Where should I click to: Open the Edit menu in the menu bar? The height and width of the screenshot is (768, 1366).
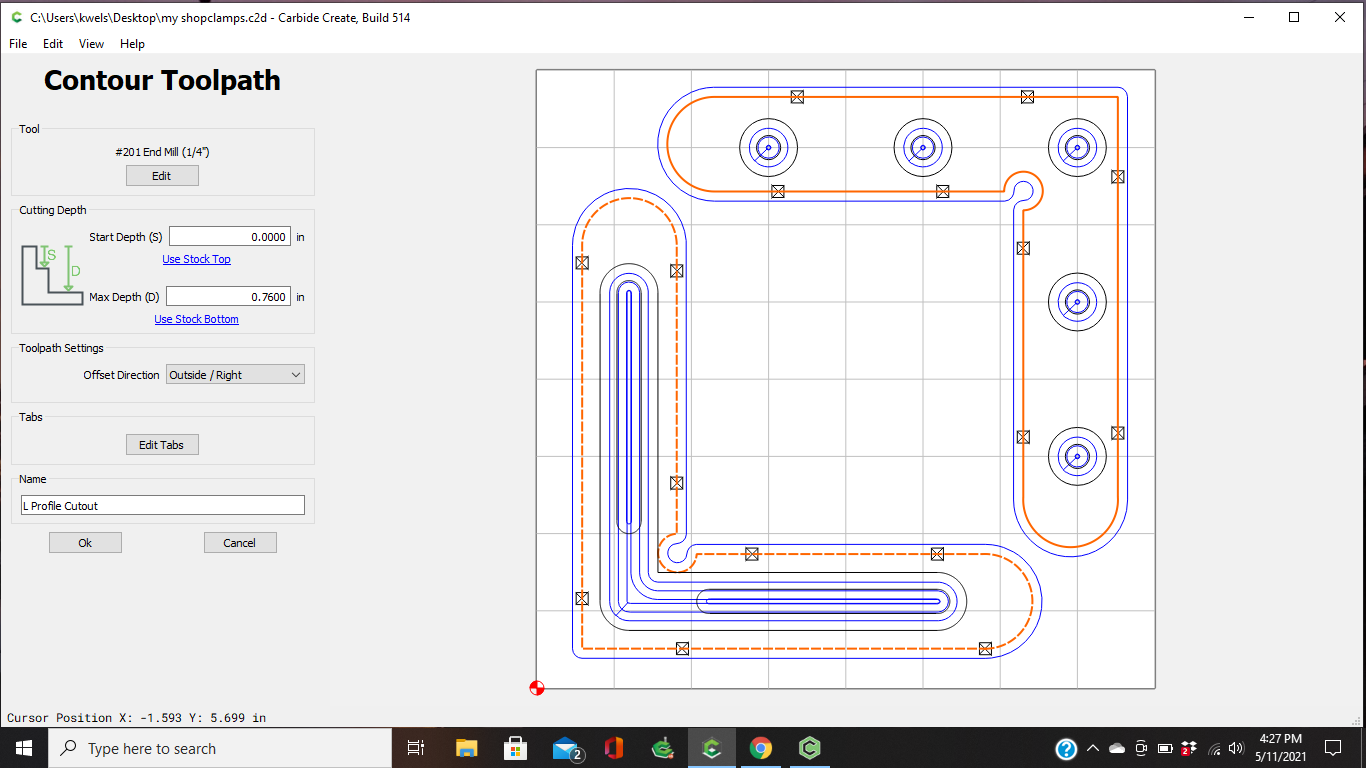[53, 44]
